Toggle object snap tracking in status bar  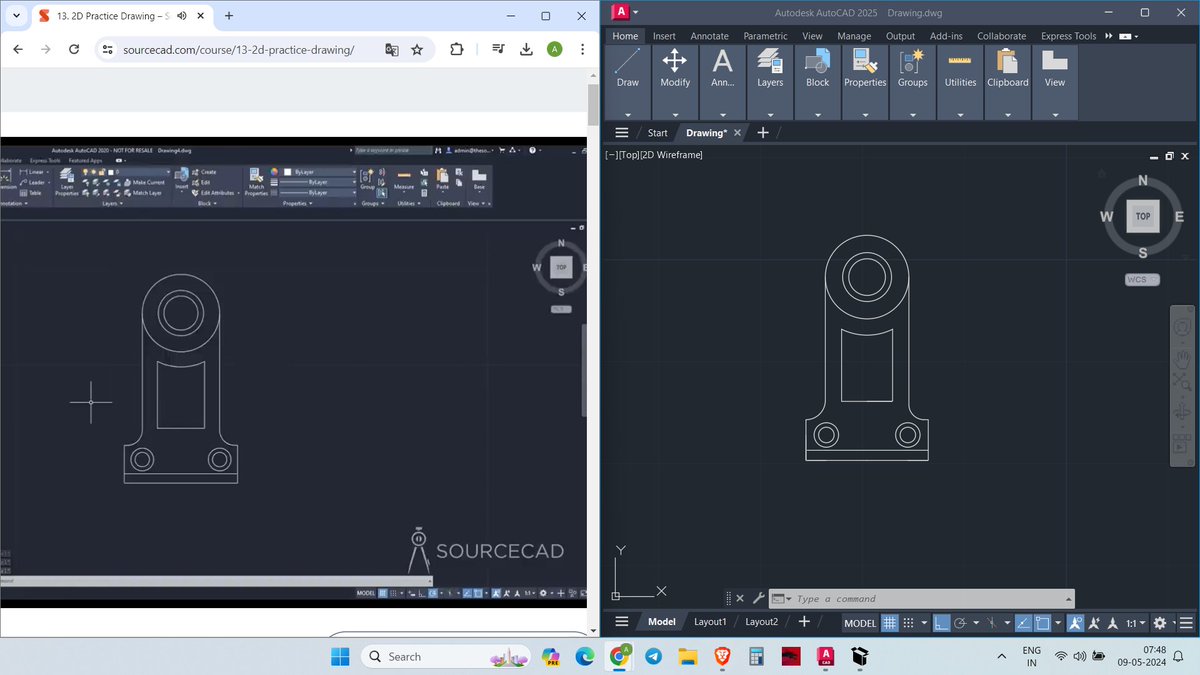1024,623
